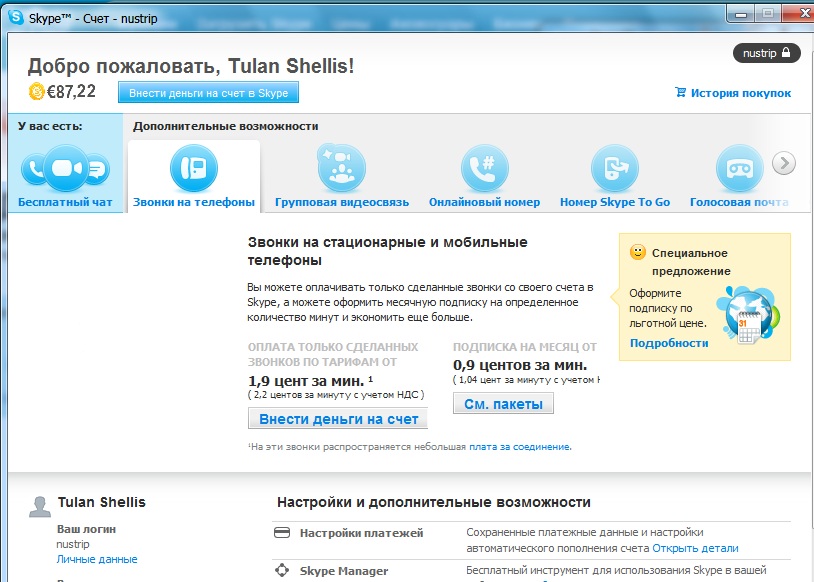
Task: Click the Skype Manager heading
Action: click(344, 571)
